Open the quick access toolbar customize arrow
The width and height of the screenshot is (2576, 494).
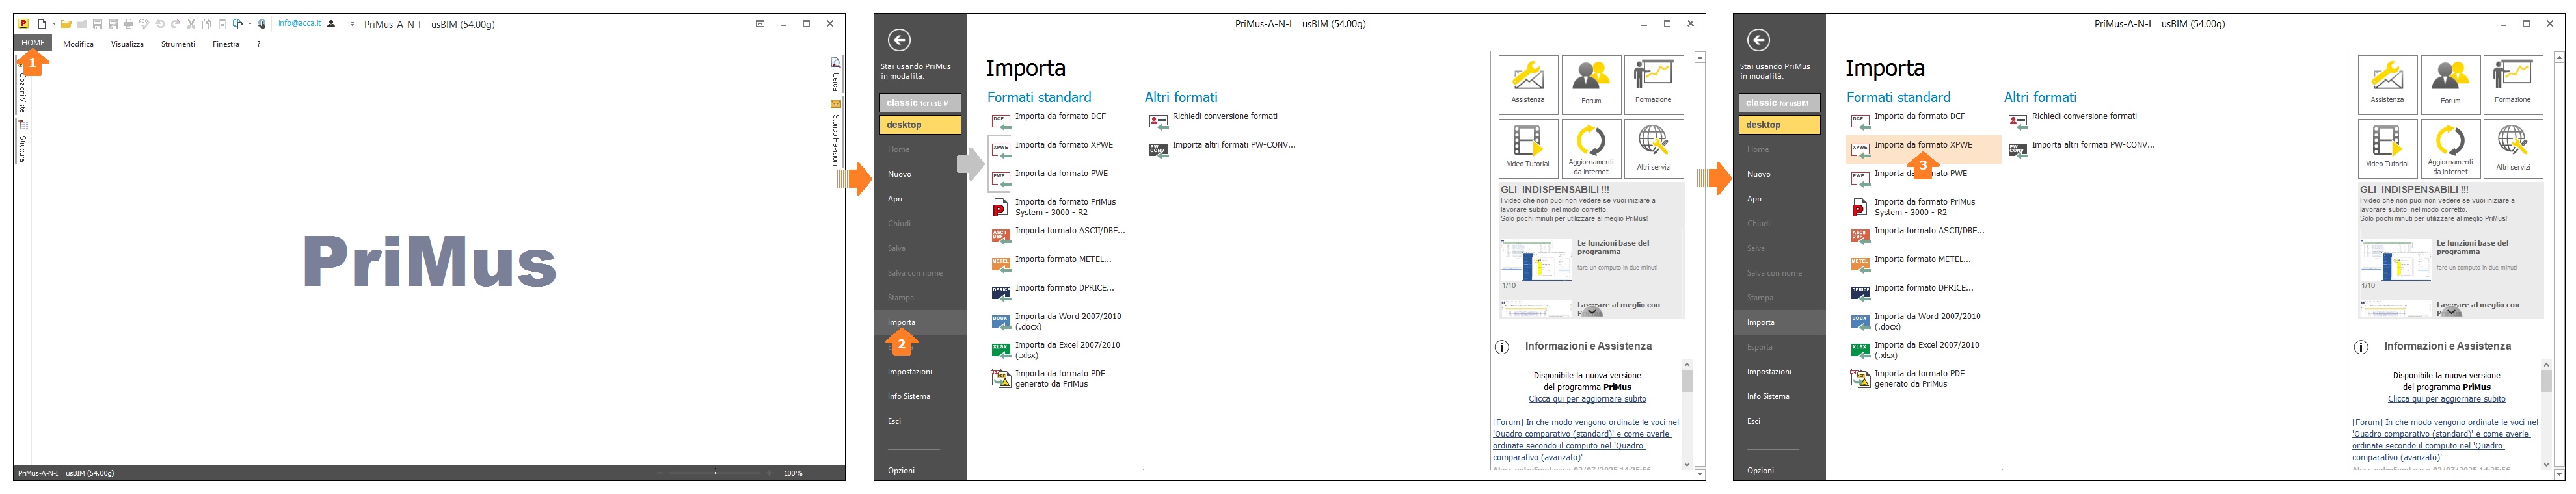pyautogui.click(x=352, y=24)
